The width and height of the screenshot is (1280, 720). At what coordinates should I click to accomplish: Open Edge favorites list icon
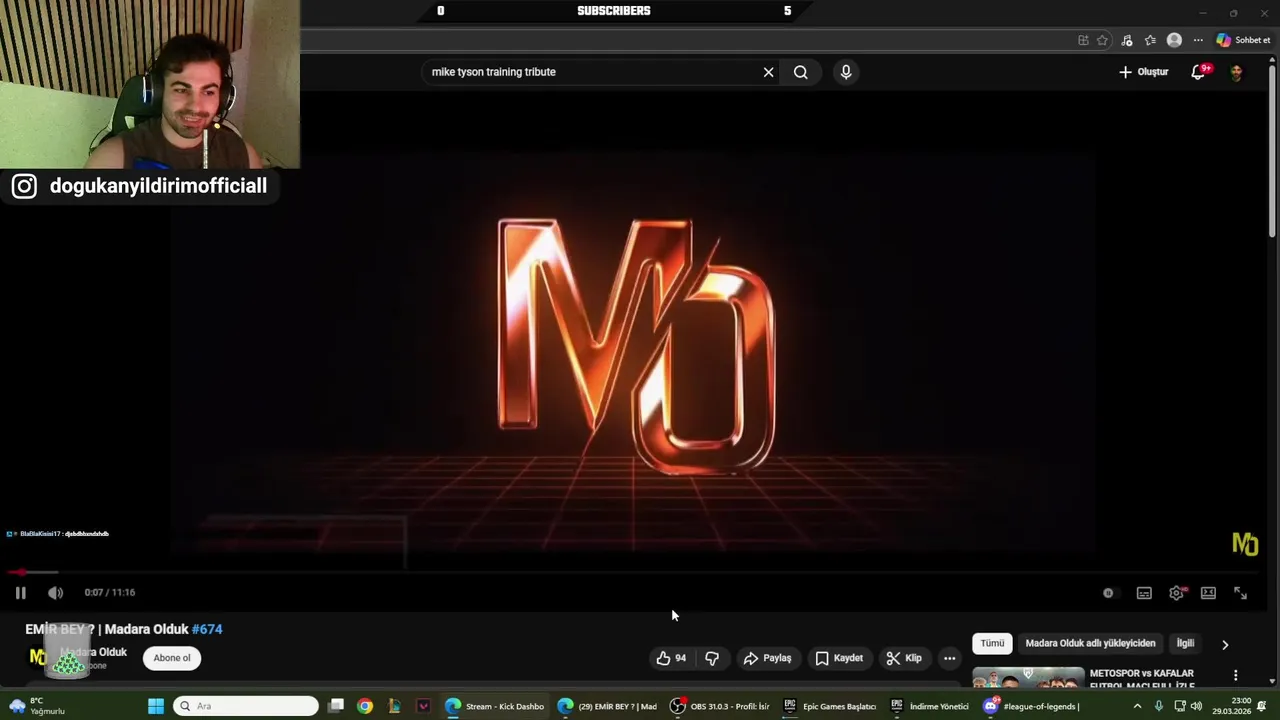pos(1150,40)
